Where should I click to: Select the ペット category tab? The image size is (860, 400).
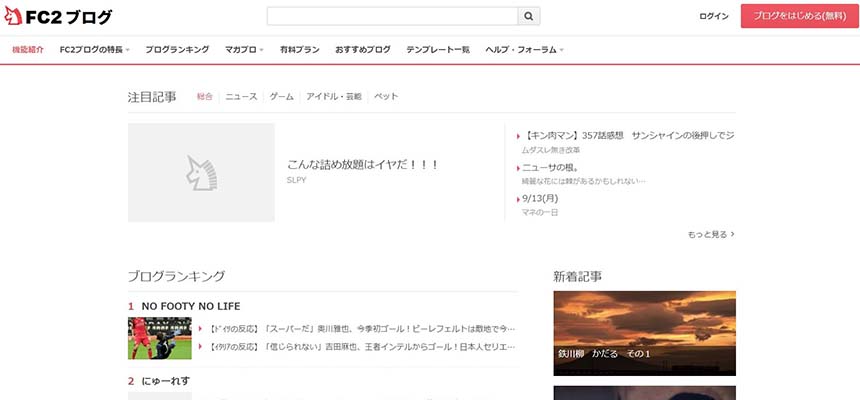(386, 97)
